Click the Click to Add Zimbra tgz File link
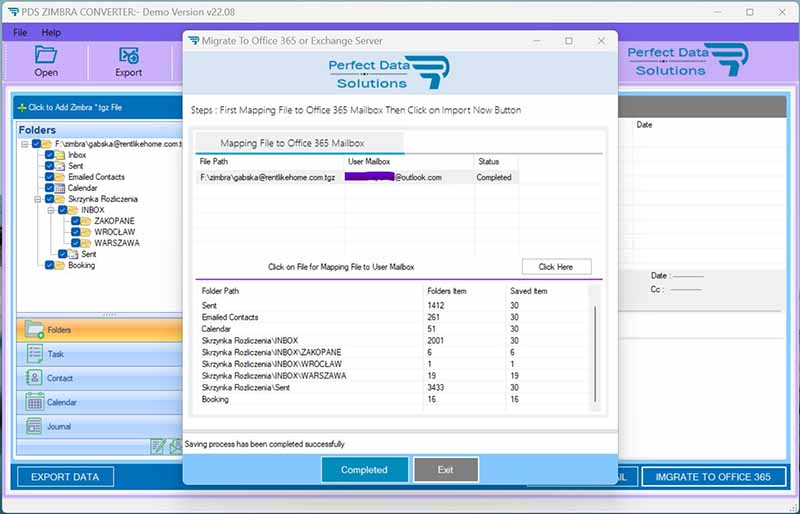This screenshot has height=514, width=800. click(x=75, y=108)
